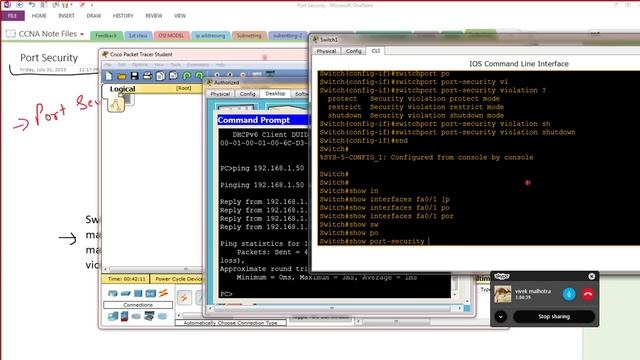640x360 pixels.
Task: Click Power Cycle Devices button
Action: pos(177,279)
